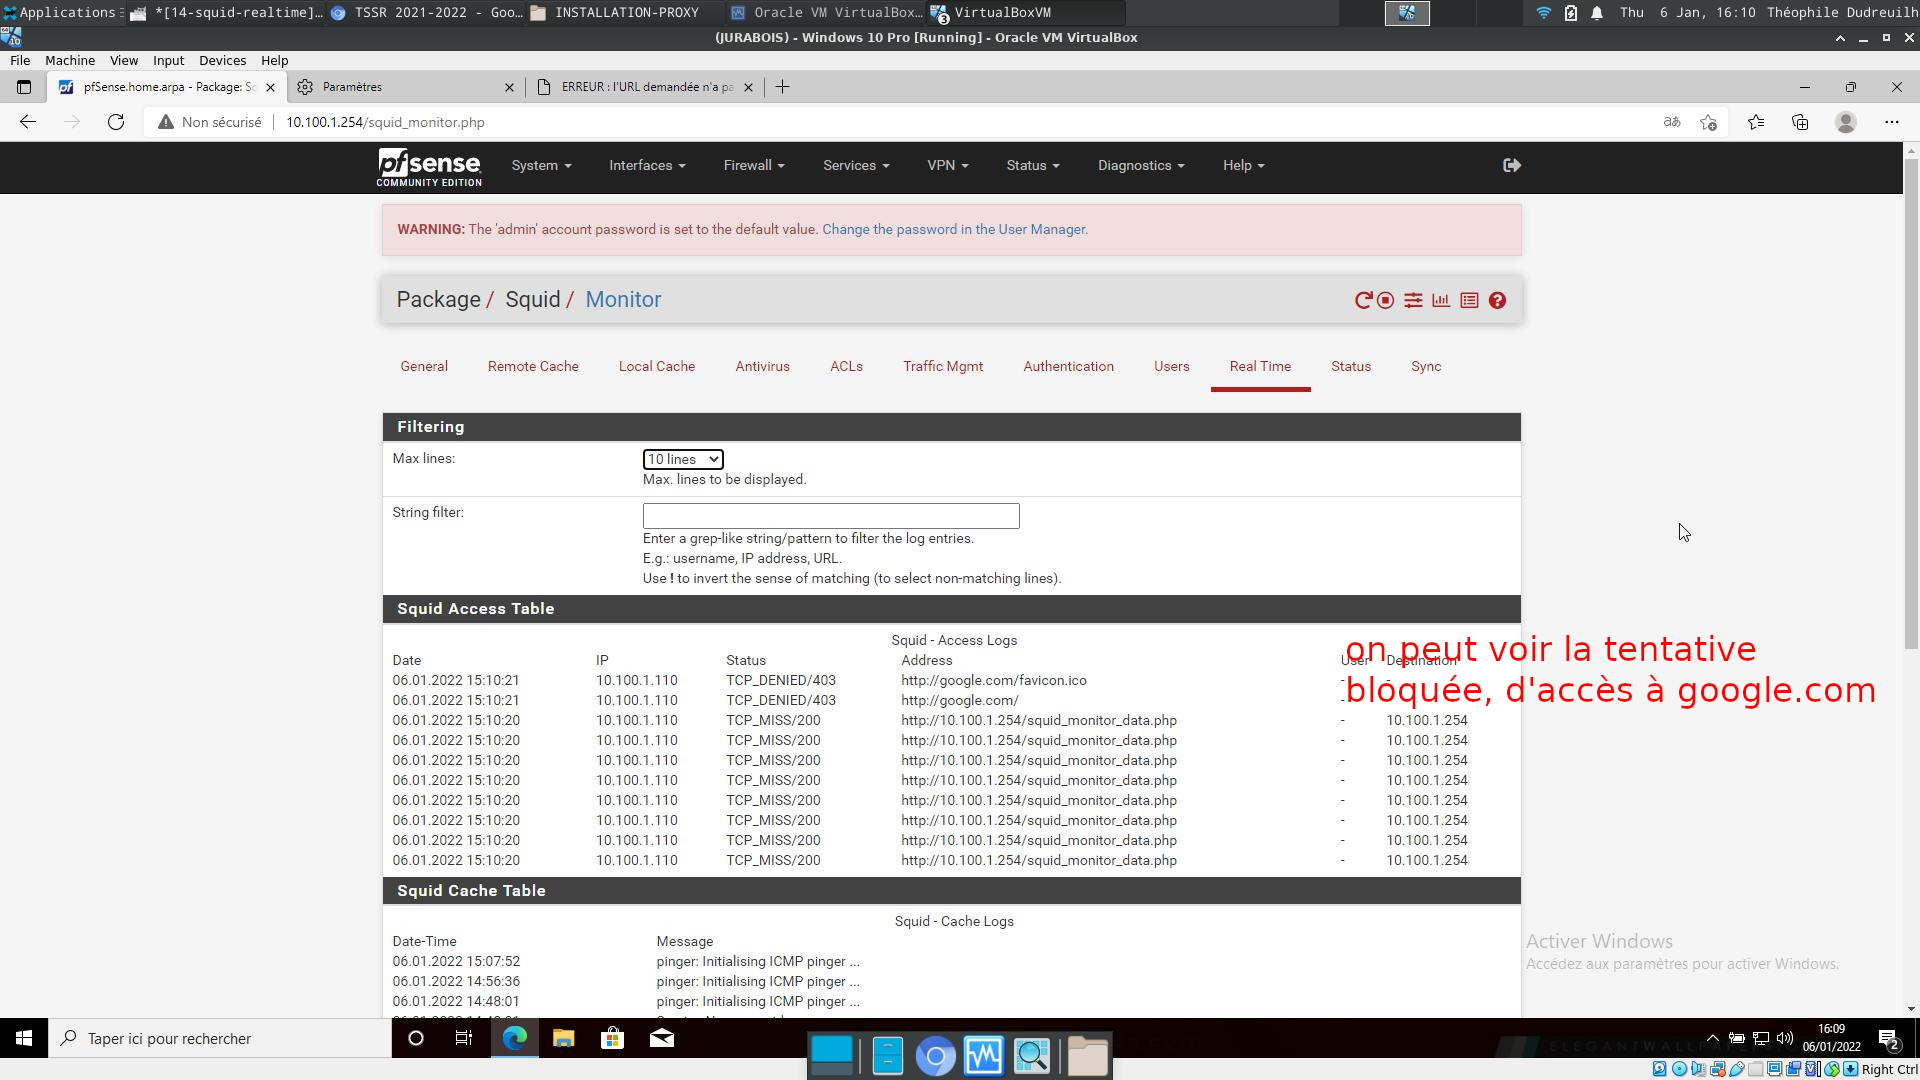
Task: Open related log entries via the list icon
Action: click(1469, 300)
